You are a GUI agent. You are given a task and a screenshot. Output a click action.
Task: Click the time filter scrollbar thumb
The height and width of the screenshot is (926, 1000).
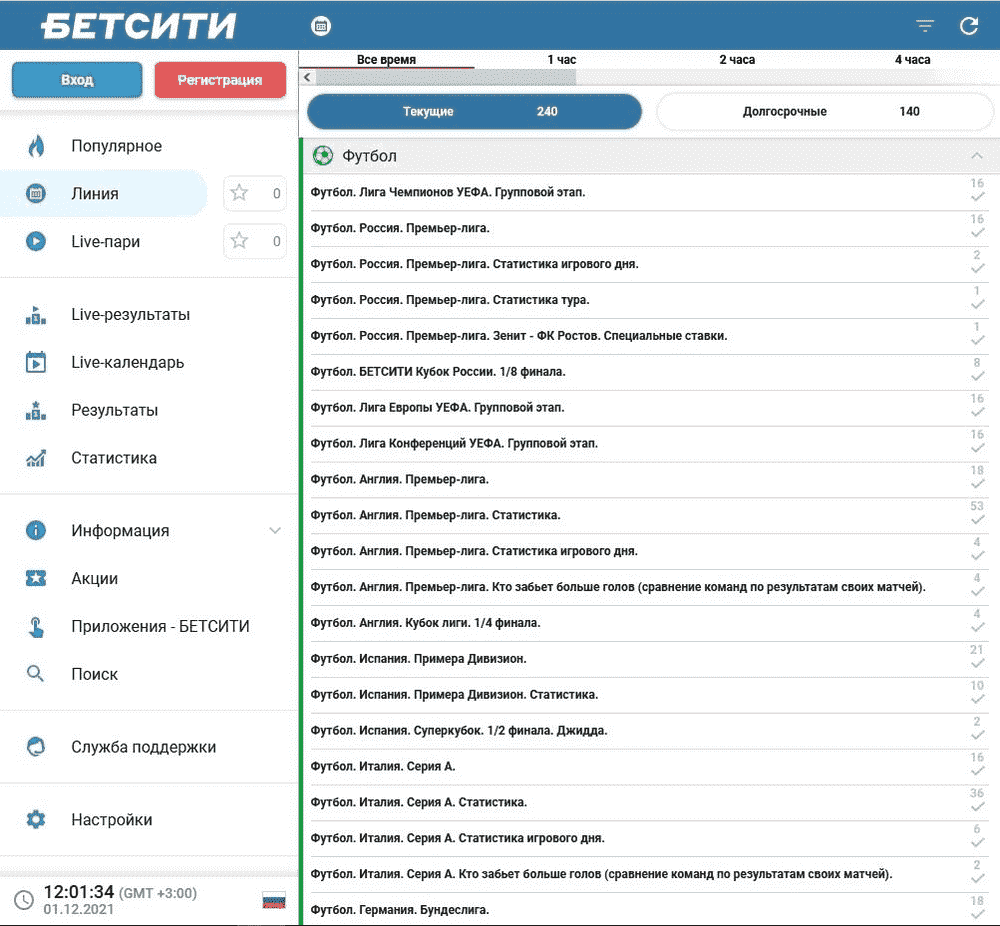446,77
